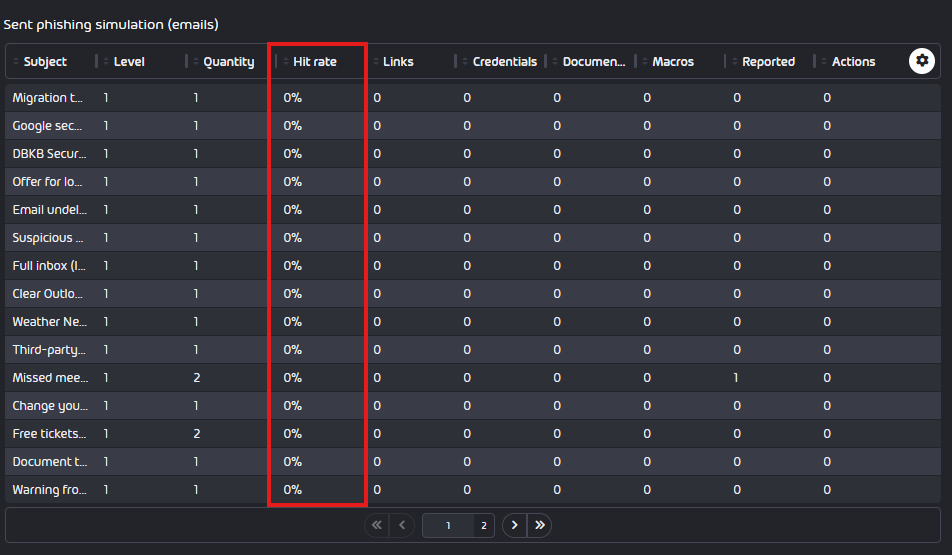Sort by Reported column header

coord(768,61)
